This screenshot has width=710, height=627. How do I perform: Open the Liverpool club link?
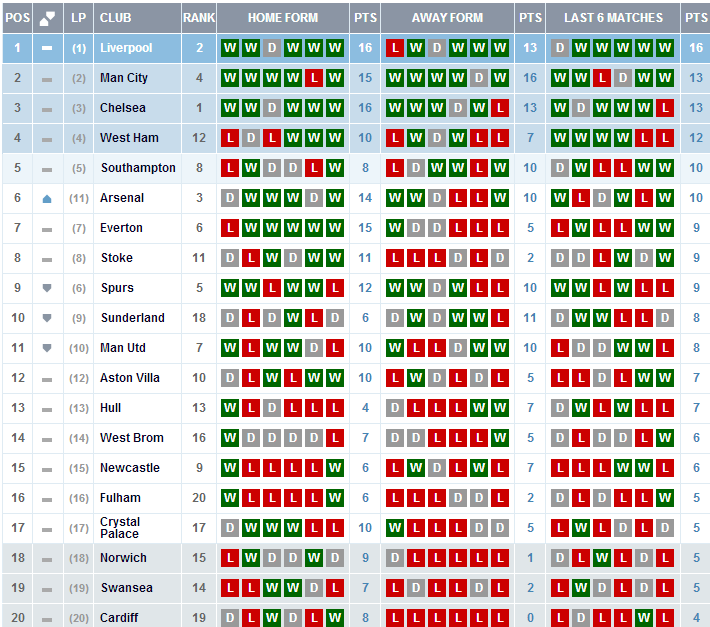(126, 48)
